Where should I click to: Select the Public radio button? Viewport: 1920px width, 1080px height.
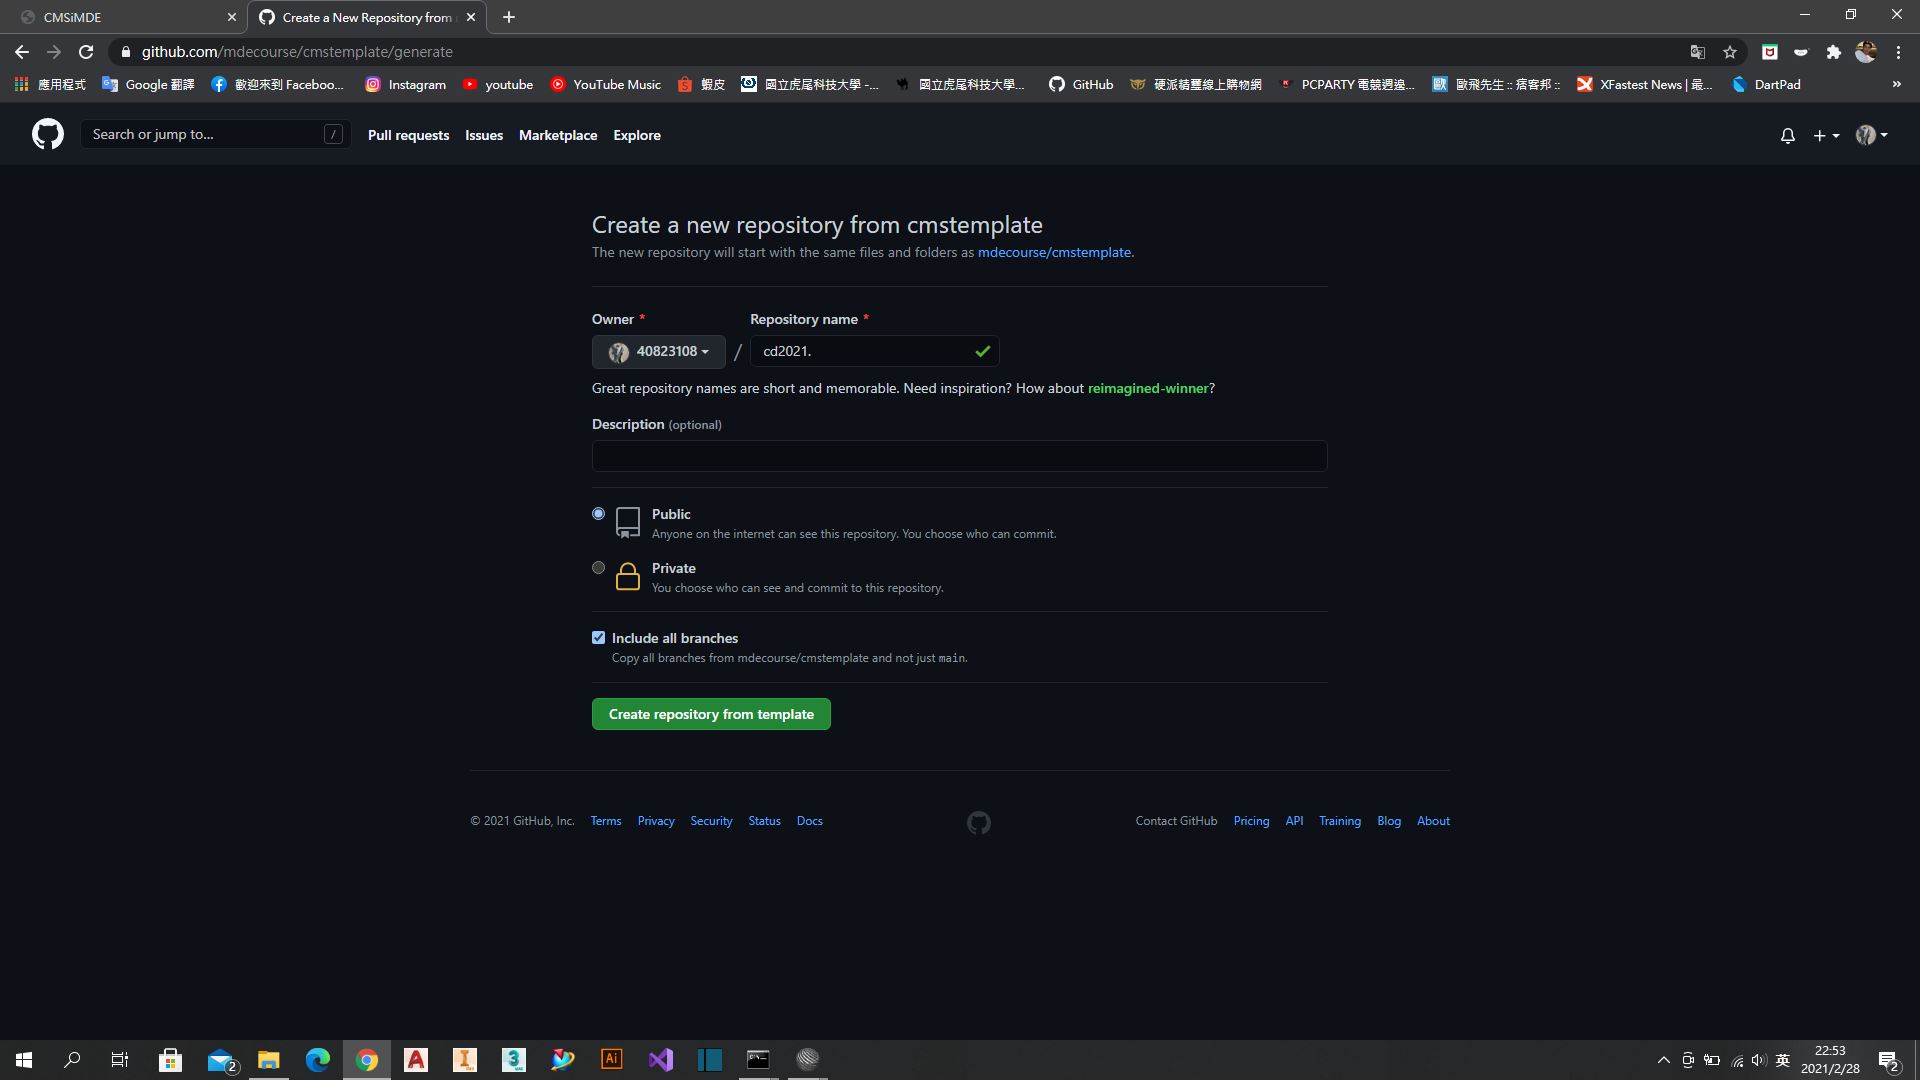[598, 514]
